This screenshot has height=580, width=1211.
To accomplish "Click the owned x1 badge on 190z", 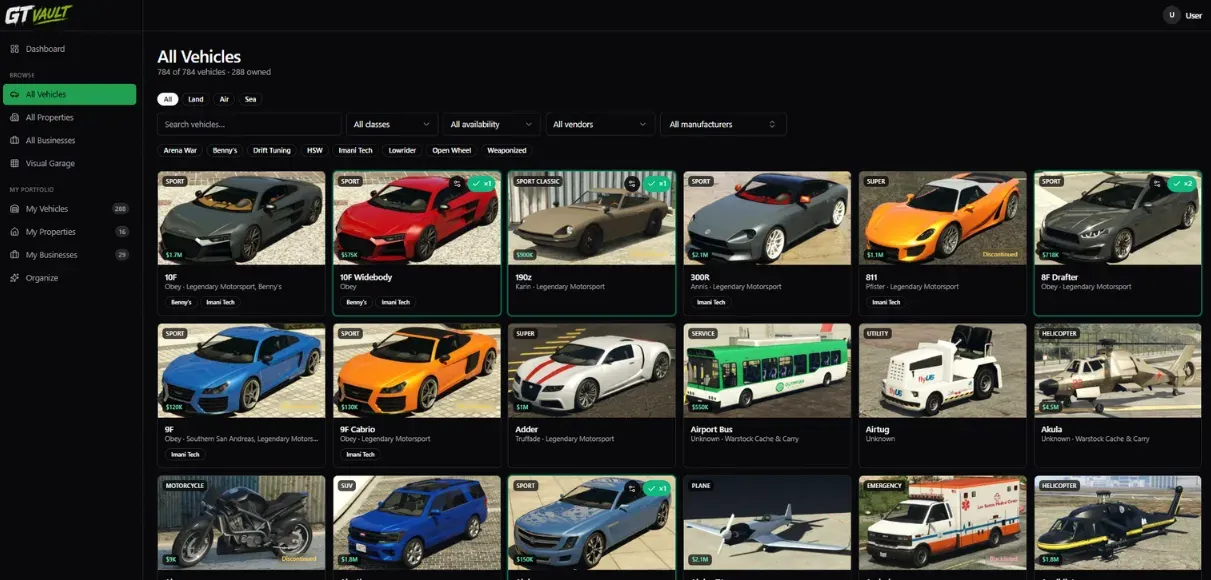I will (657, 183).
